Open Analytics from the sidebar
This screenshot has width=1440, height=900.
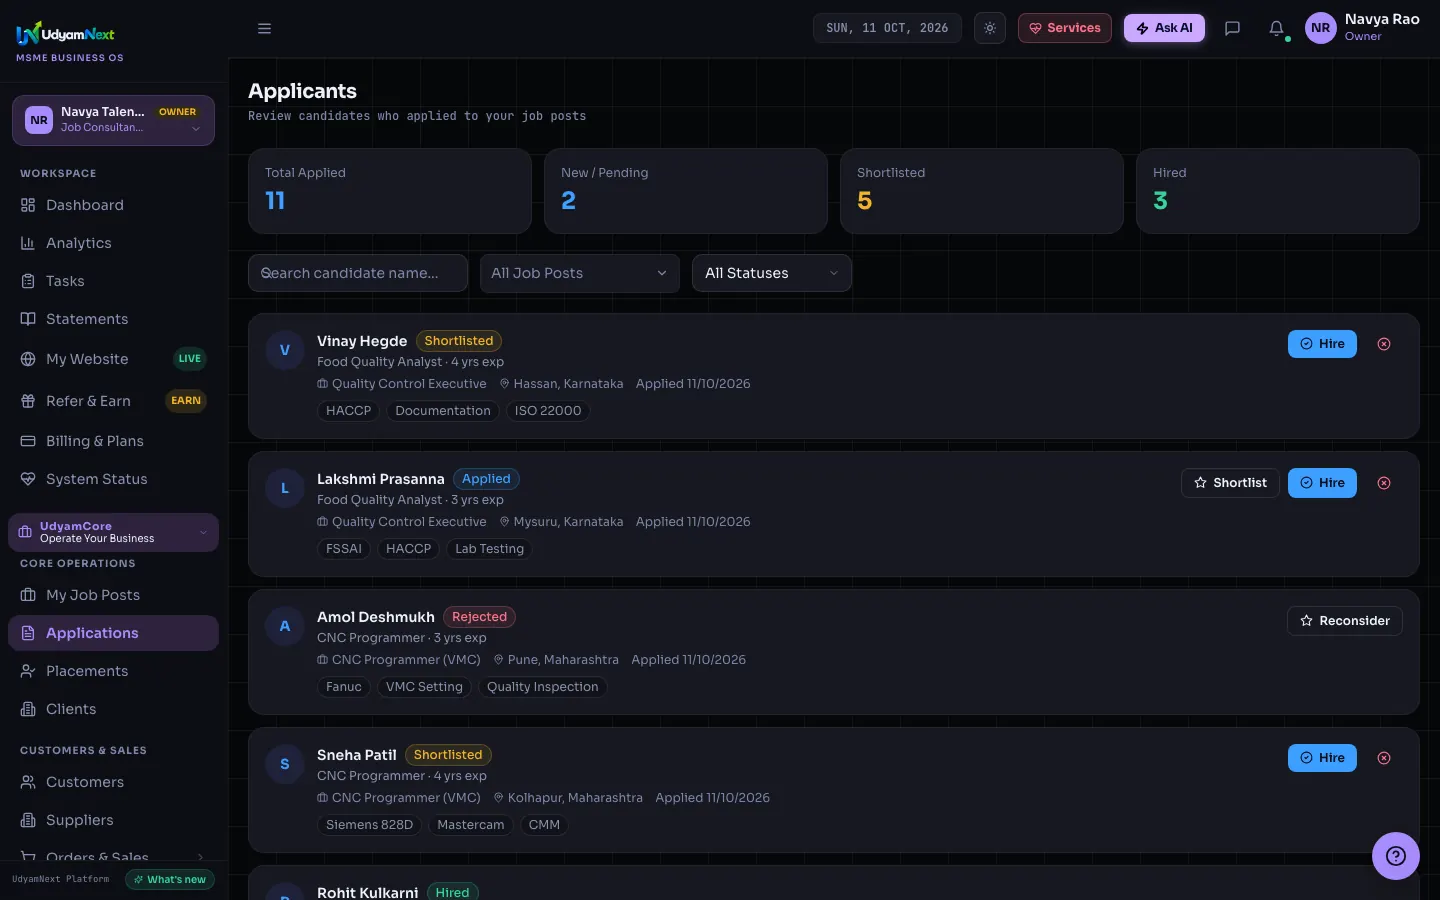[113, 243]
